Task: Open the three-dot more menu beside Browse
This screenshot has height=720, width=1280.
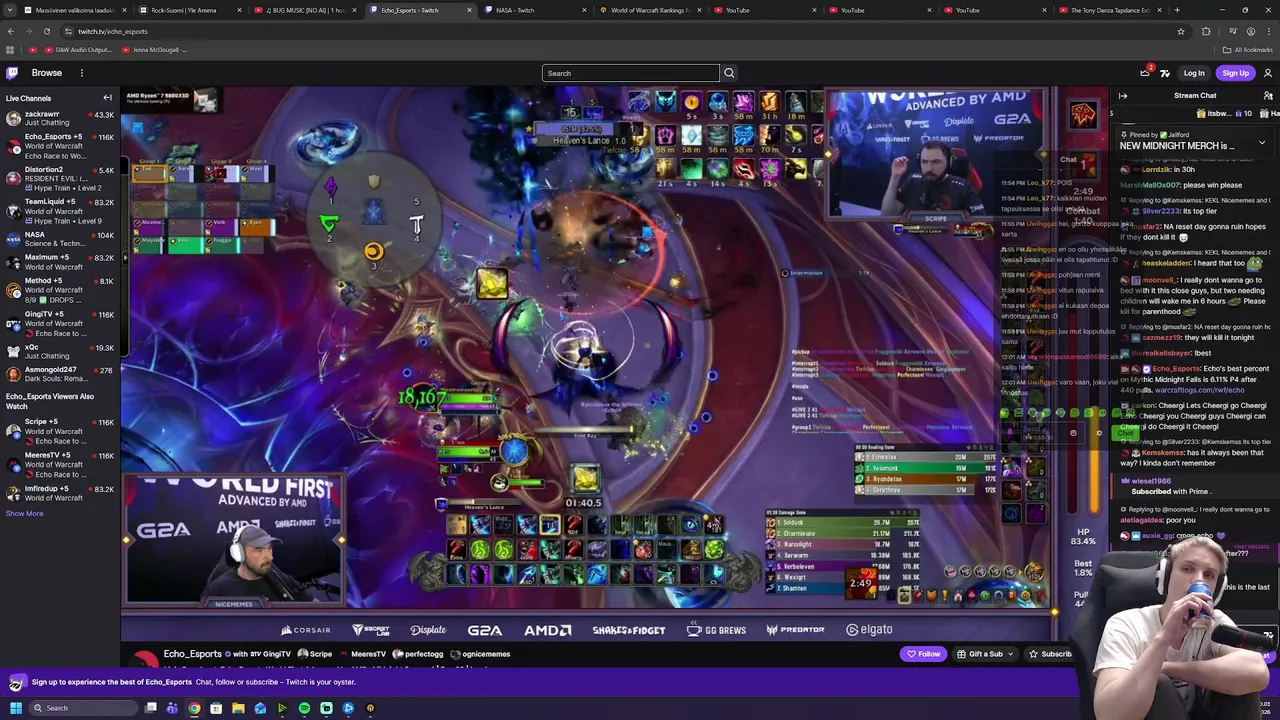Action: pyautogui.click(x=82, y=73)
